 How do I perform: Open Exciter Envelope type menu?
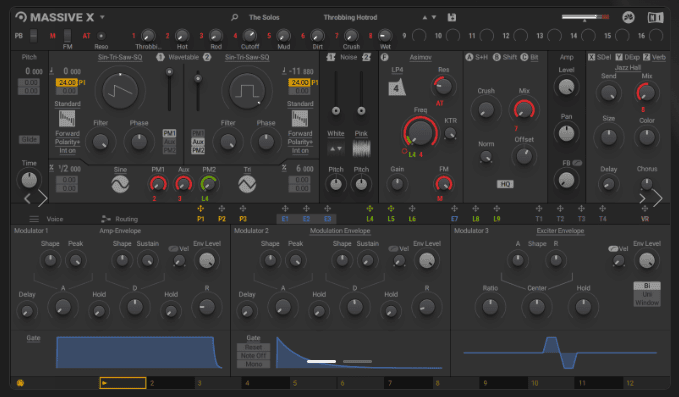click(x=560, y=231)
